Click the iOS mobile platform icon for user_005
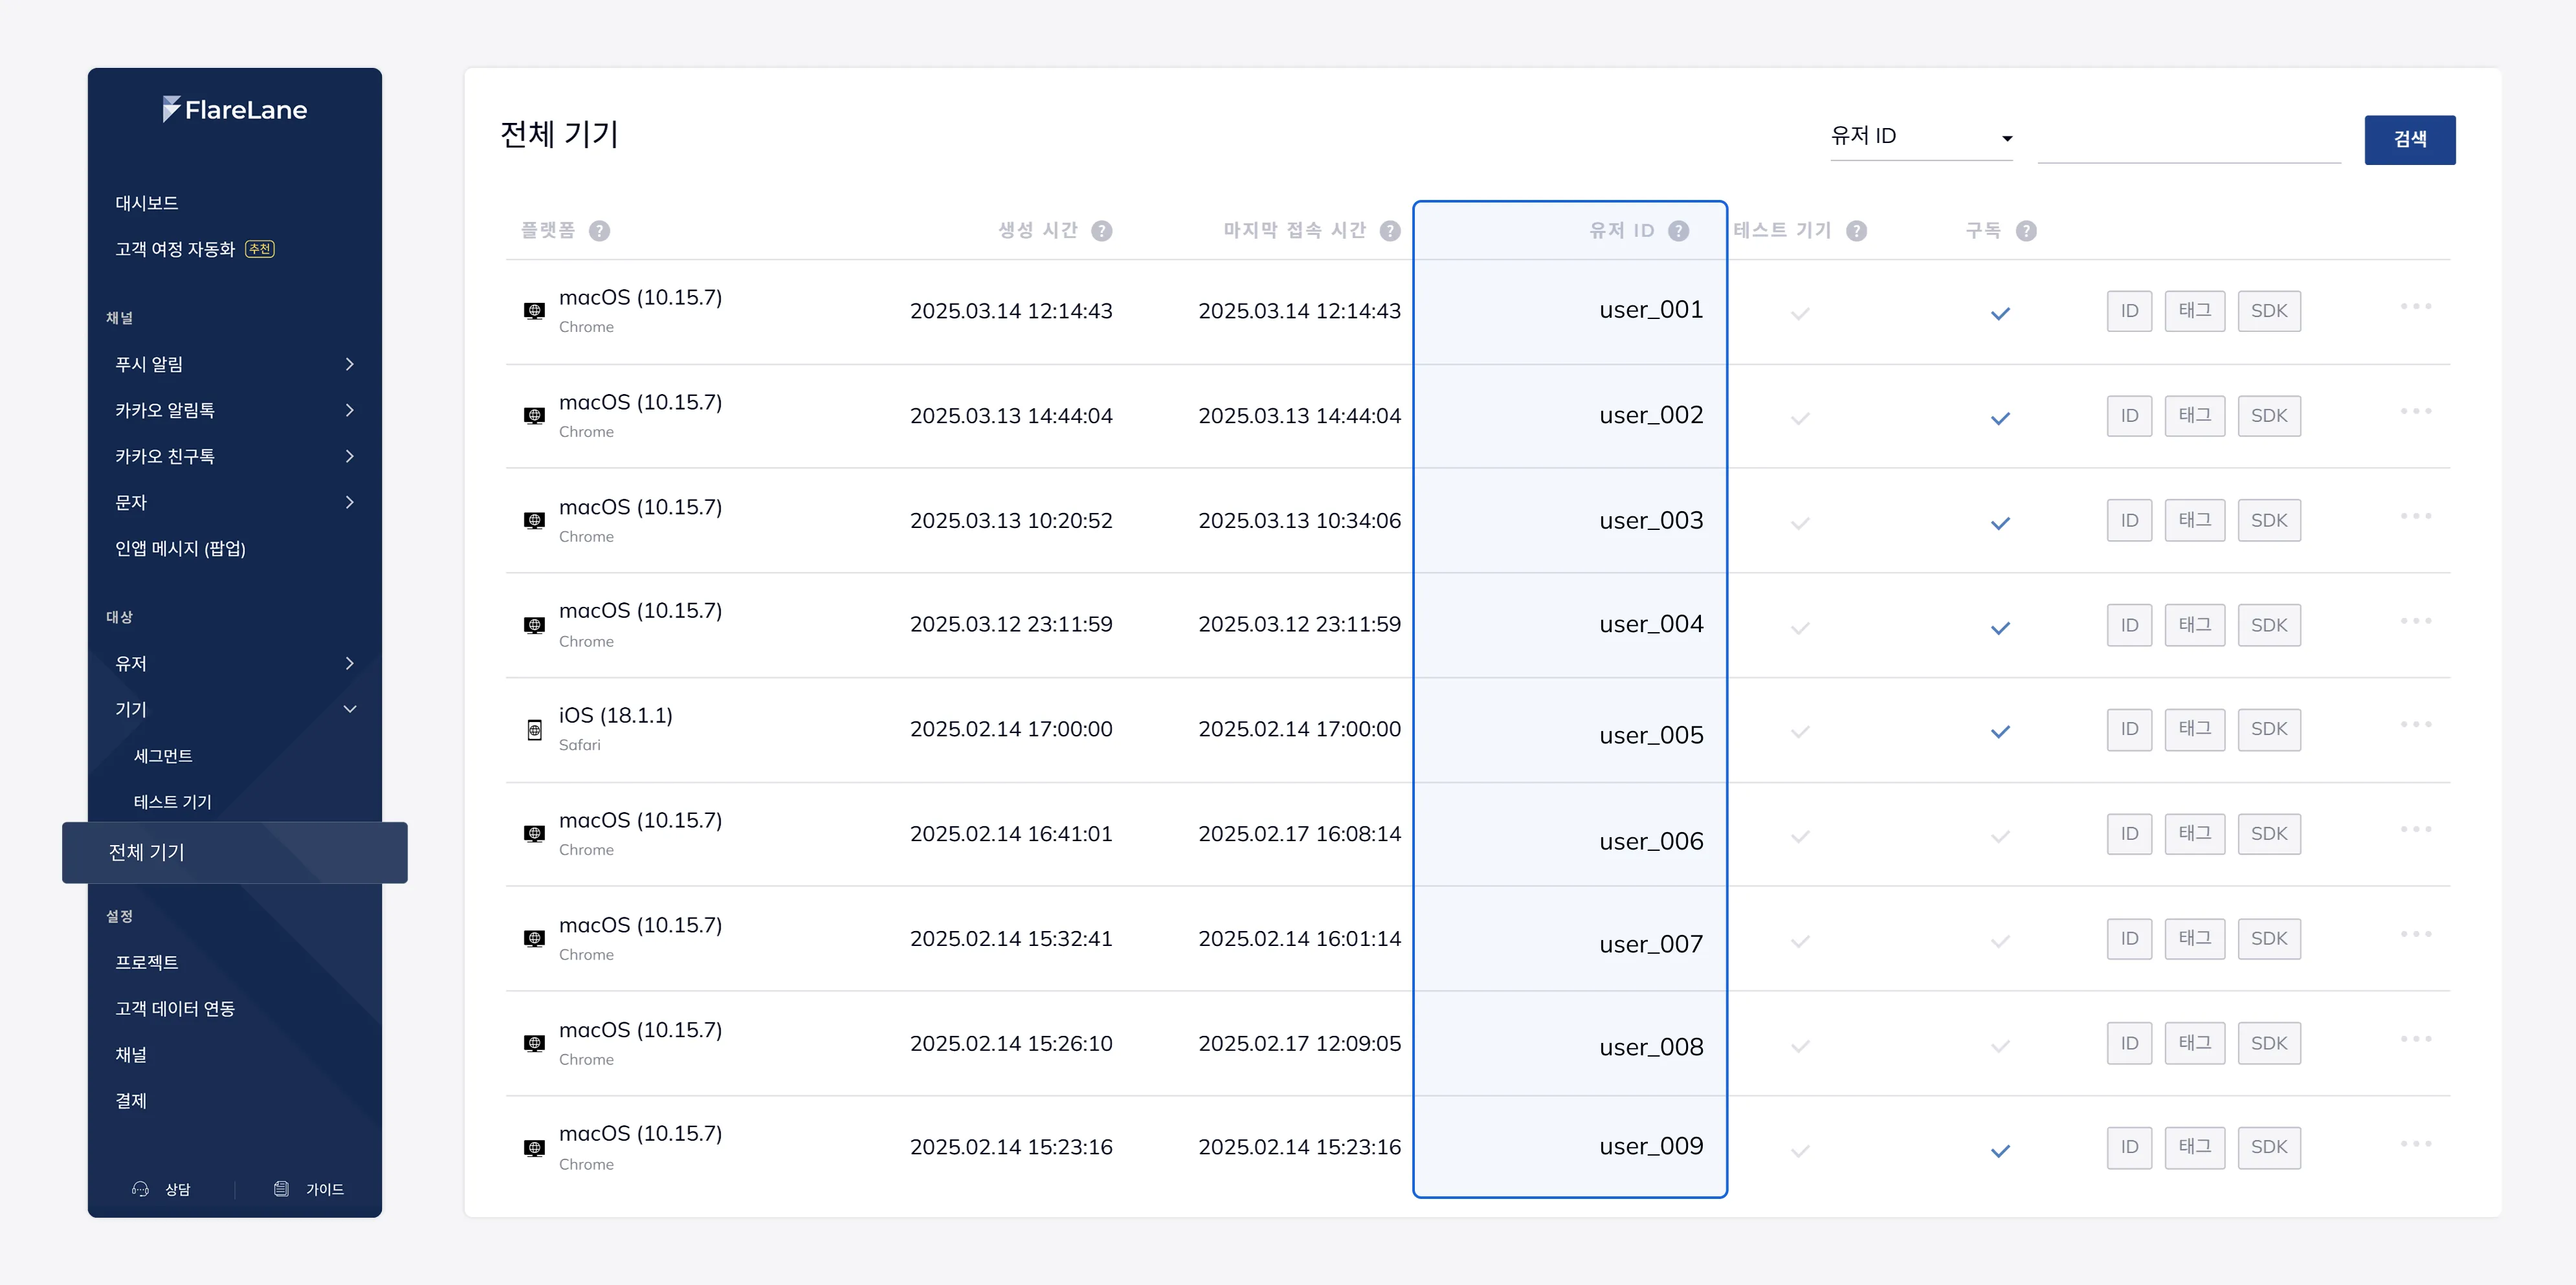This screenshot has height=1285, width=2576. [x=535, y=730]
